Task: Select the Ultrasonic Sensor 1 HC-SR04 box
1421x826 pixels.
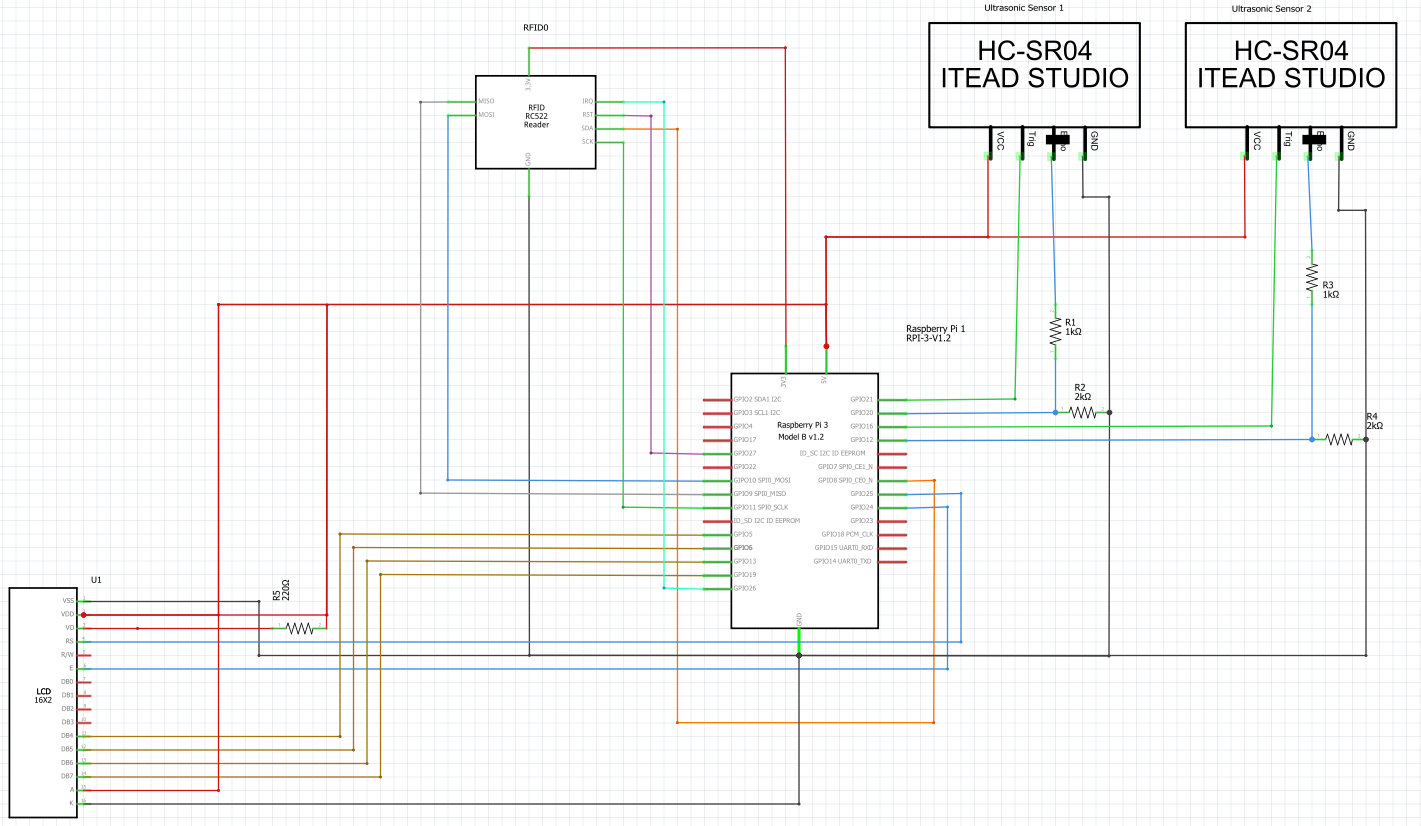Action: point(1035,75)
